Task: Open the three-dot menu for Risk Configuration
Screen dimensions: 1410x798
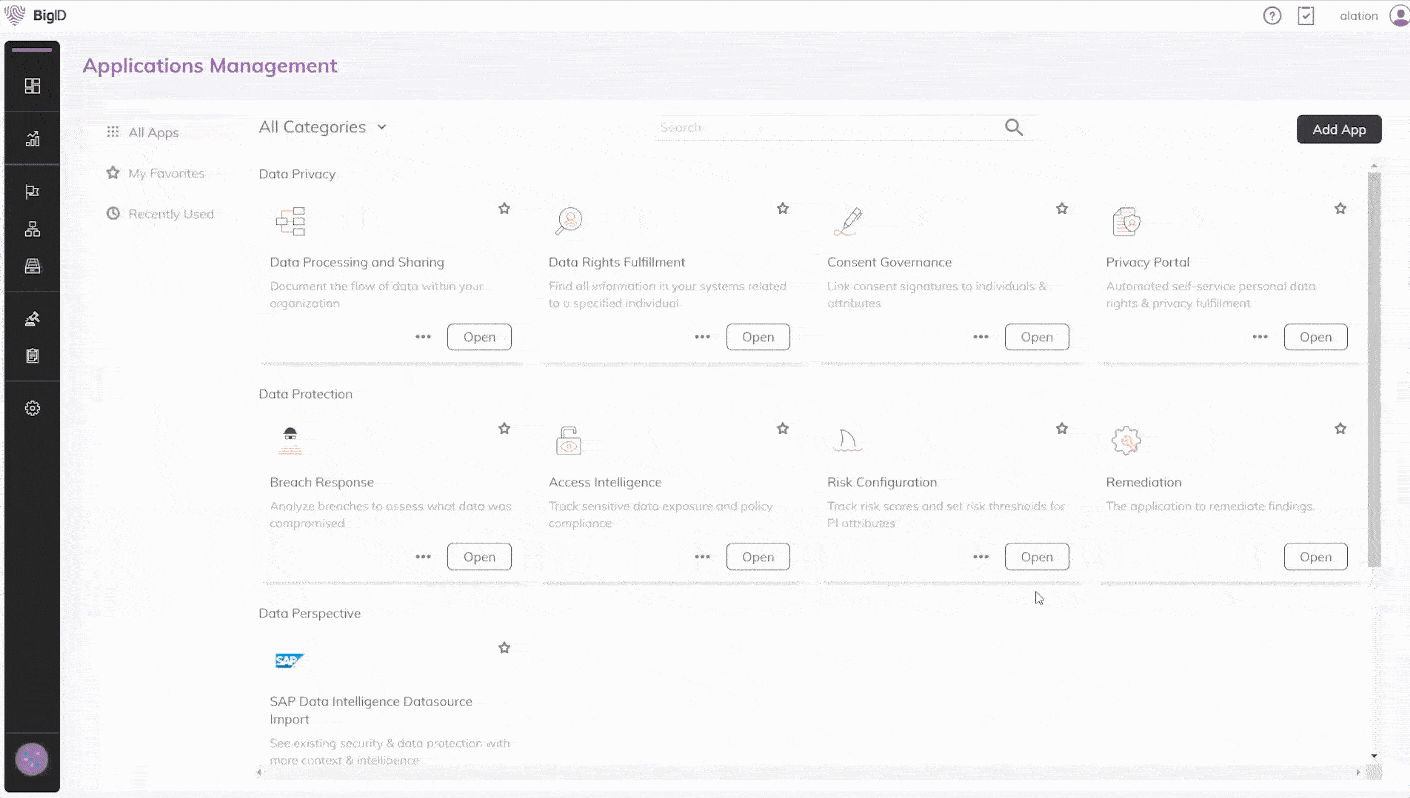Action: click(x=981, y=557)
